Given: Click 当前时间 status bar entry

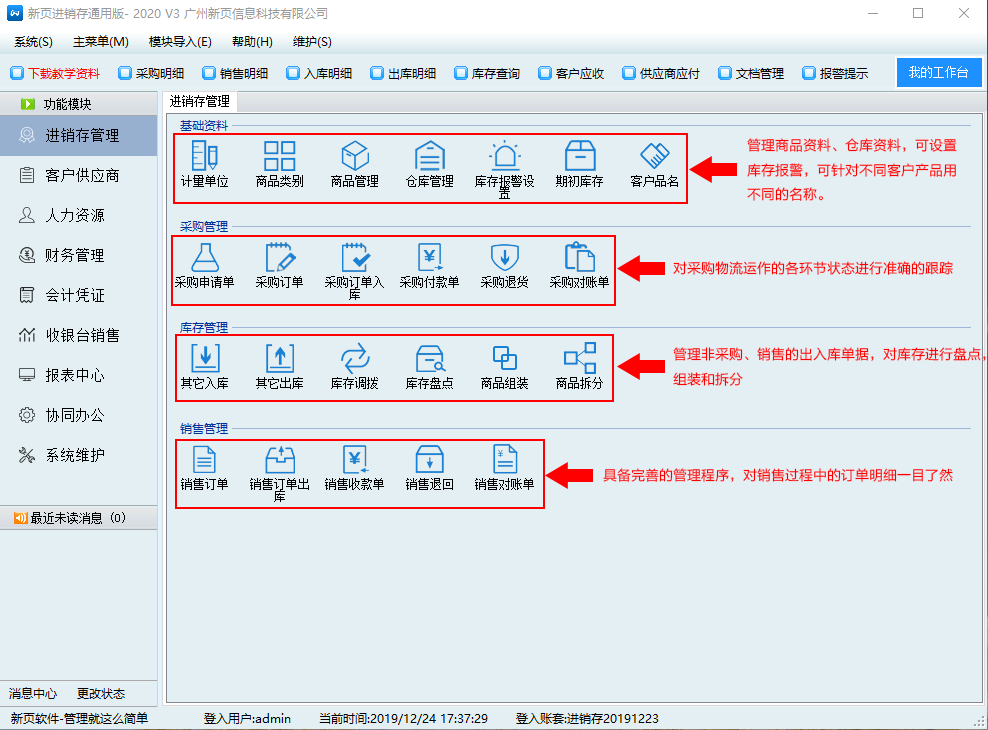Looking at the screenshot, I should point(403,719).
